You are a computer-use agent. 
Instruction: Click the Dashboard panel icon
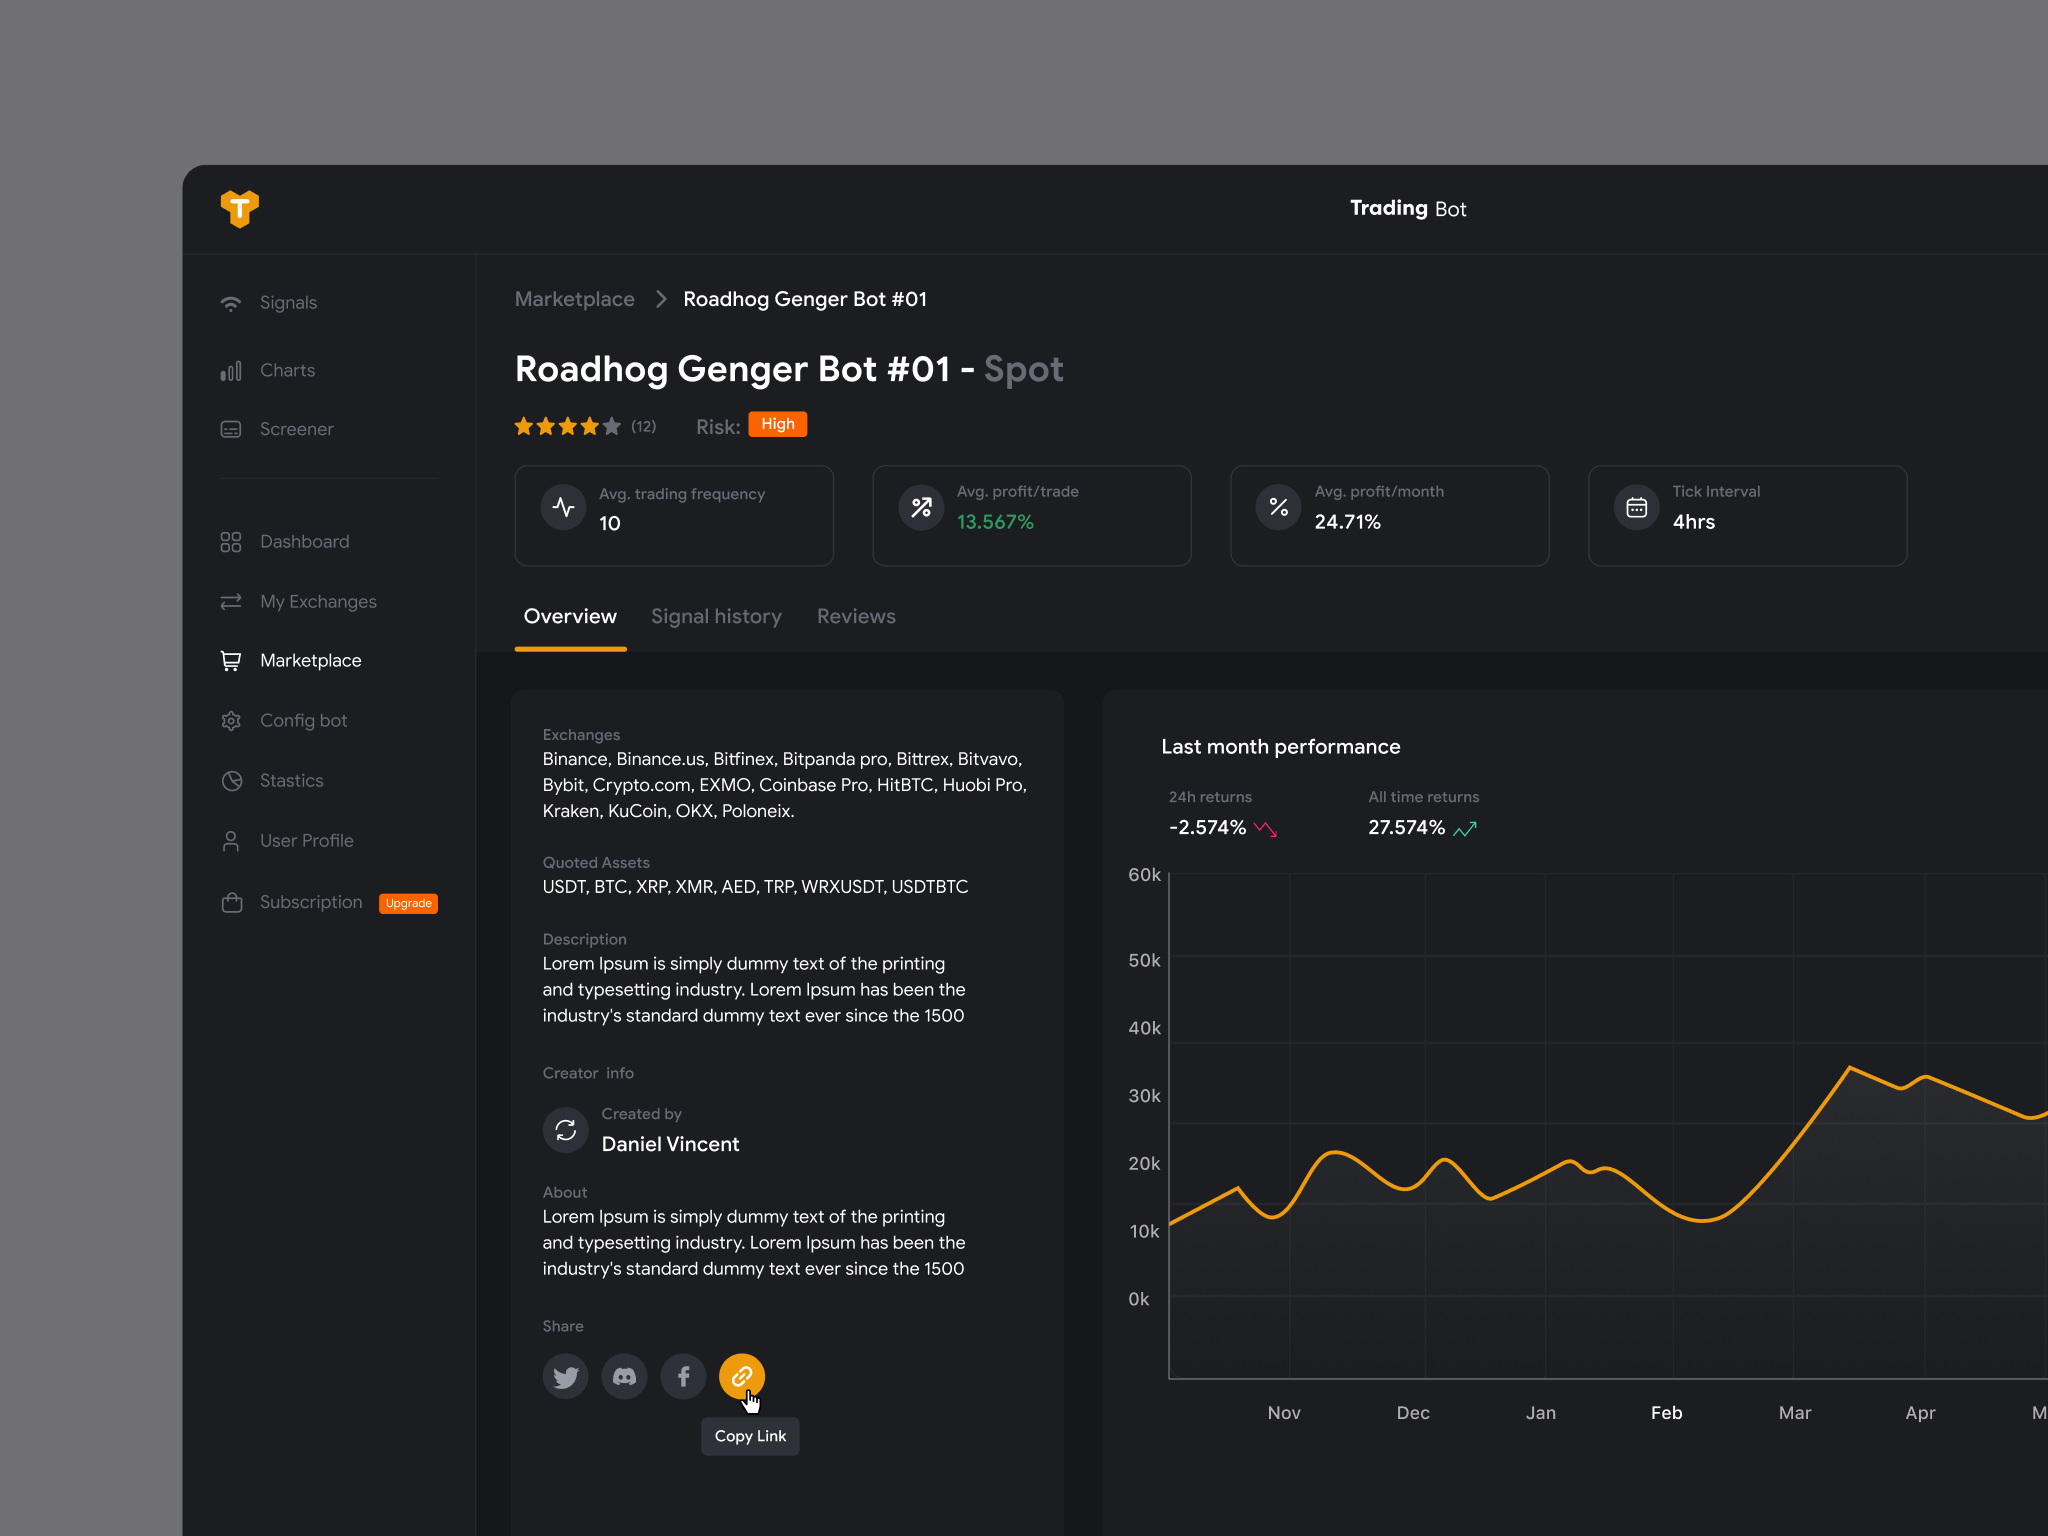pos(231,541)
